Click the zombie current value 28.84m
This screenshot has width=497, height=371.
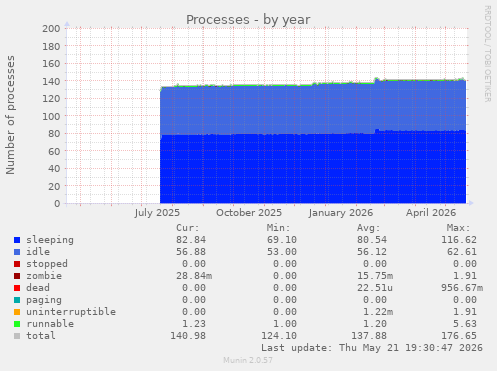coord(194,276)
